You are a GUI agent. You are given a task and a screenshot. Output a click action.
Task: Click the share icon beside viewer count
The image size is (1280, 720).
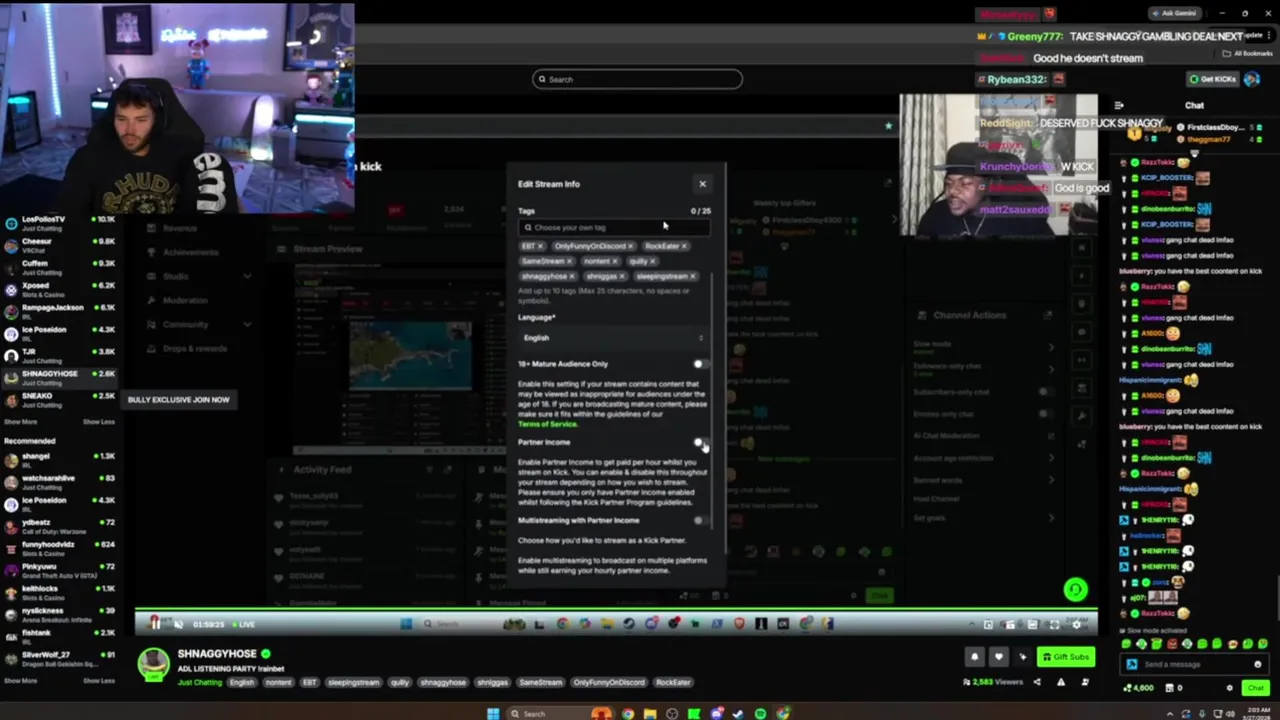click(x=1037, y=682)
